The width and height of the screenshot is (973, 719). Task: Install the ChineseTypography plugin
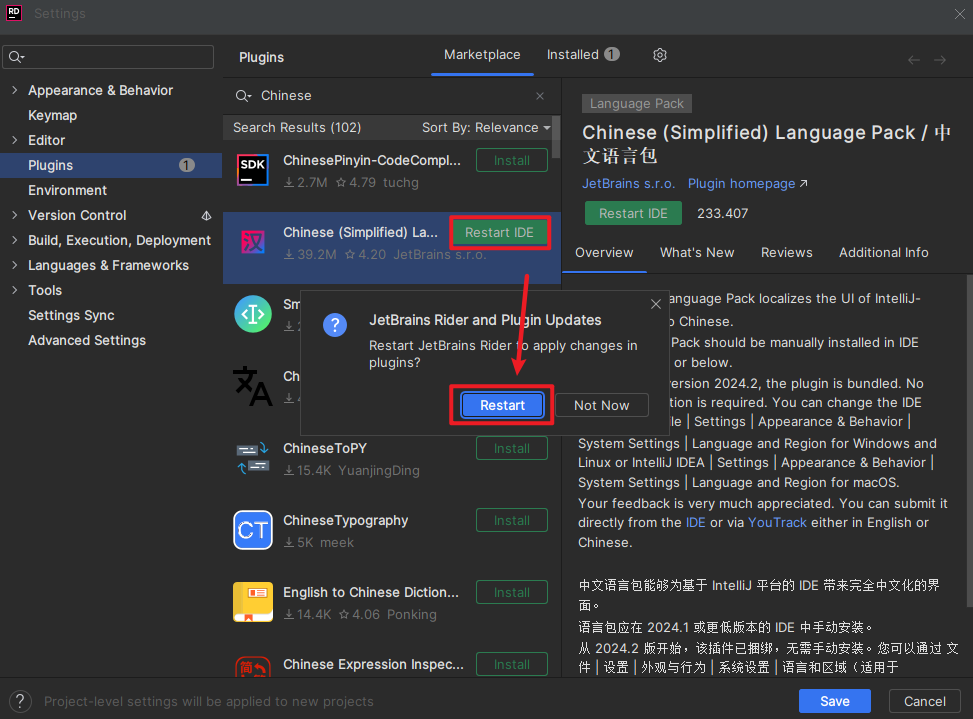point(512,520)
